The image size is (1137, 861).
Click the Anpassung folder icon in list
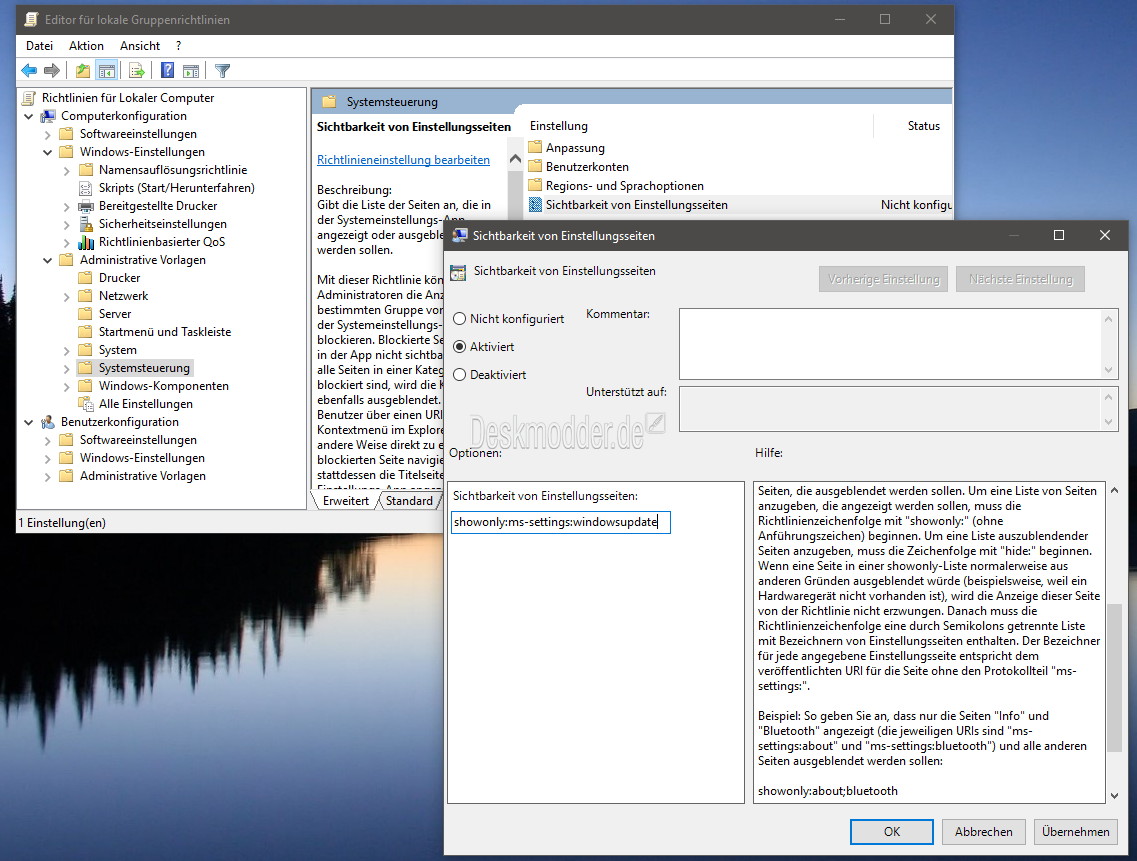[x=535, y=147]
